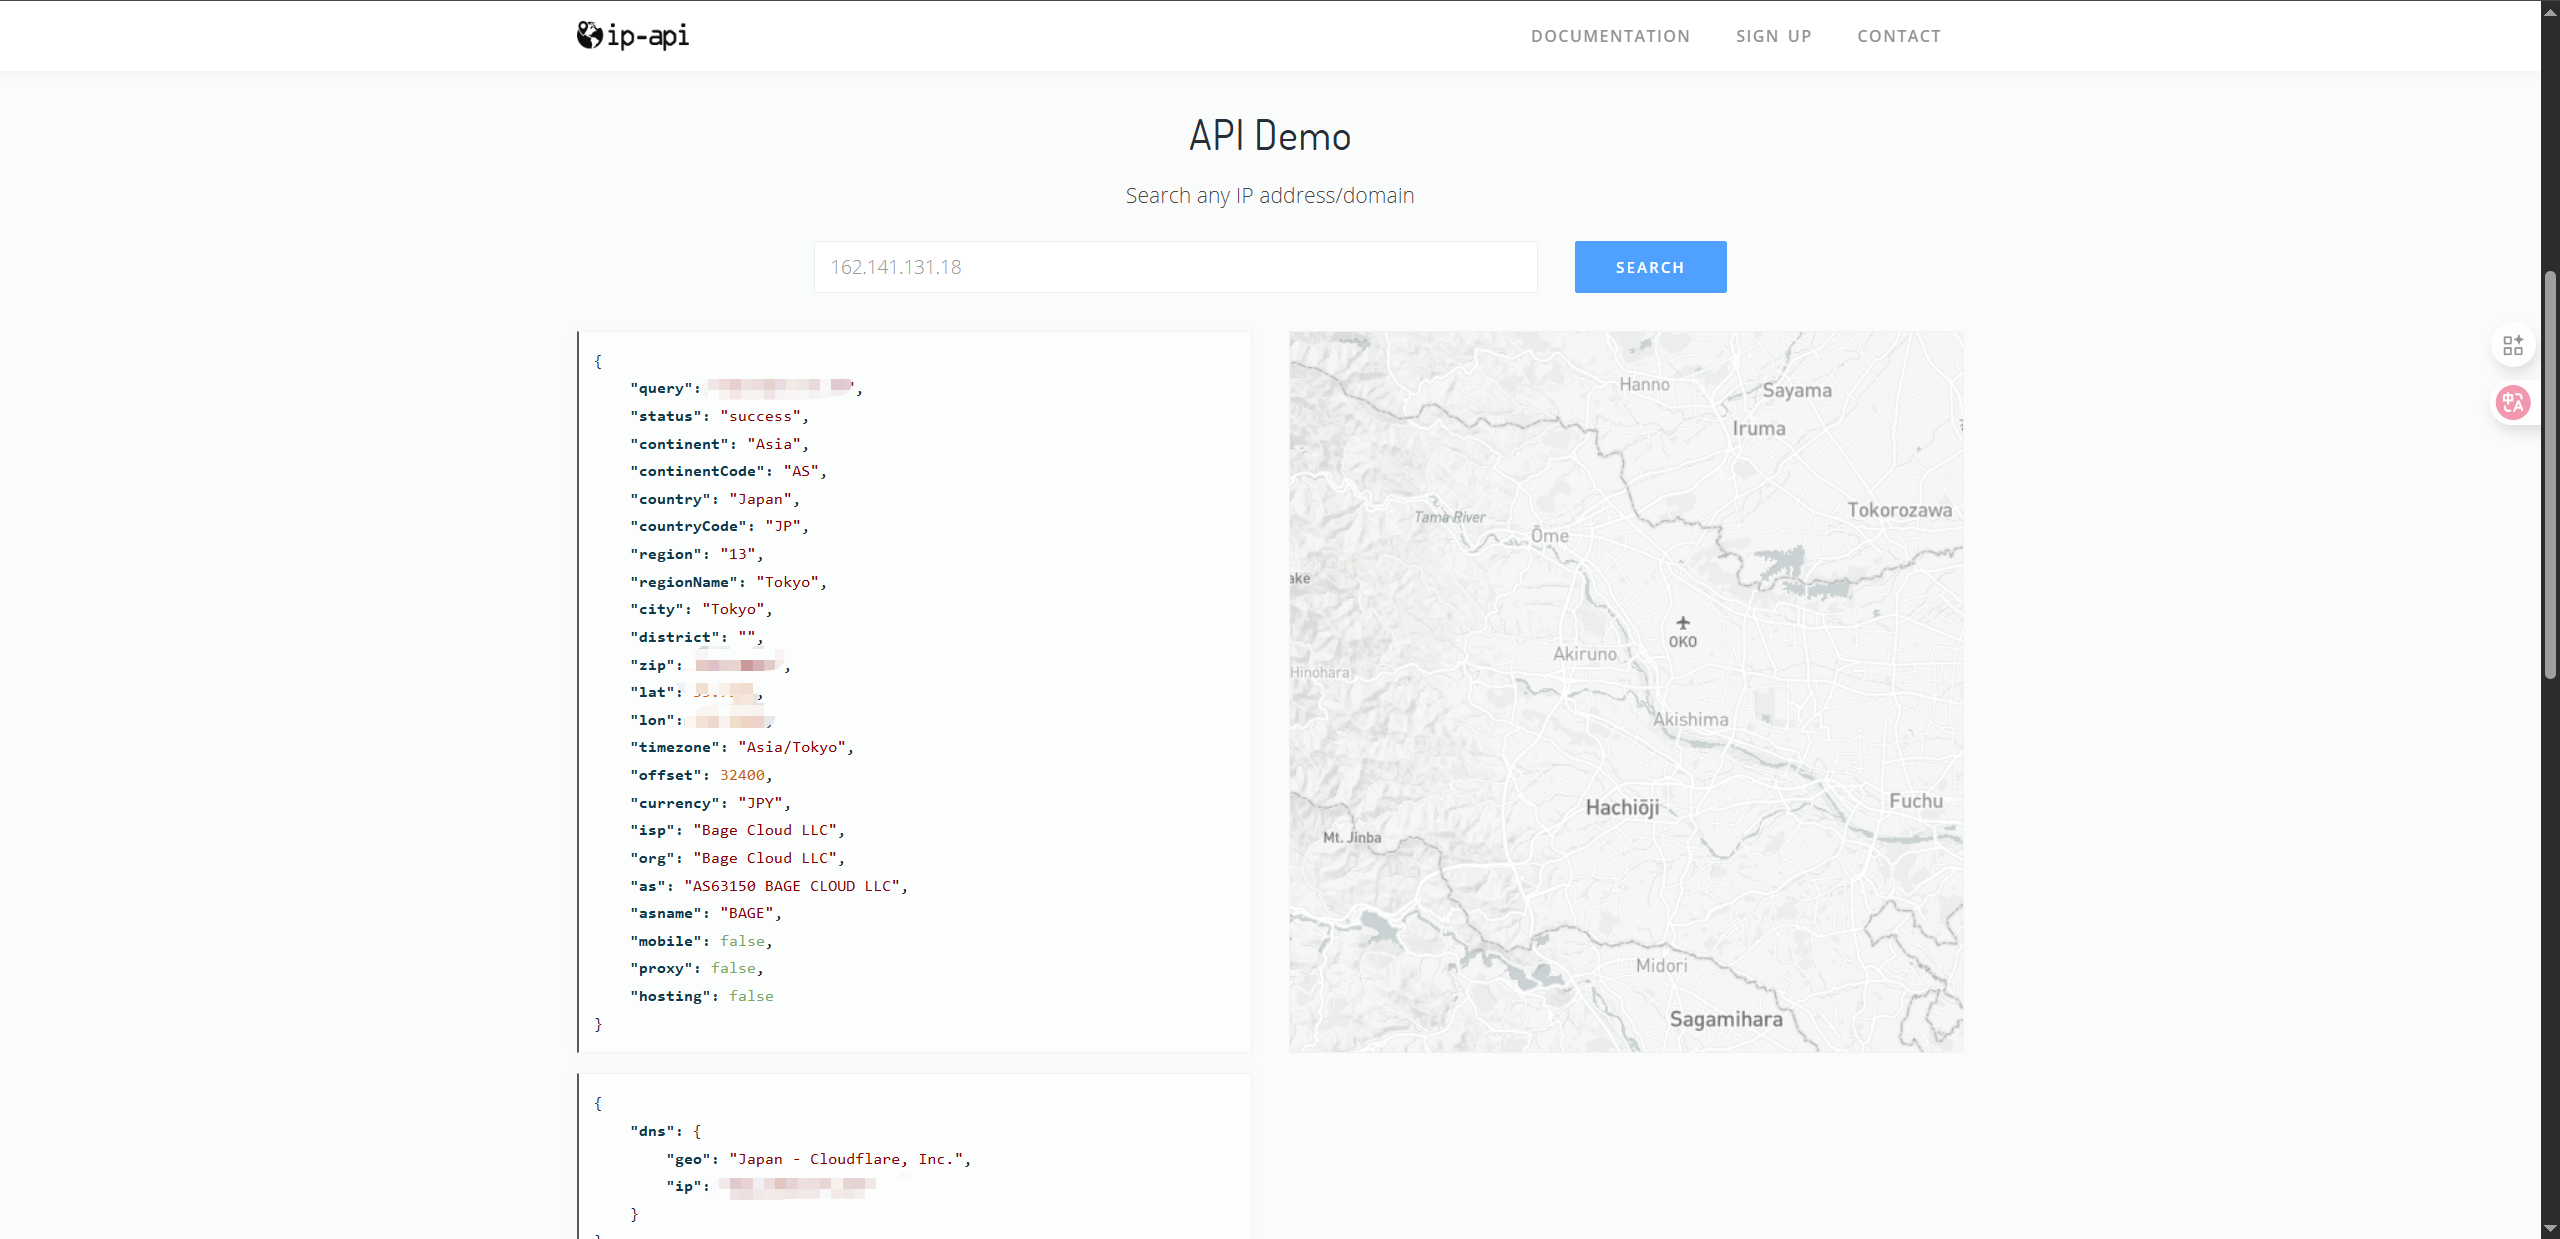2560x1239 pixels.
Task: Click the ip-api logo text
Action: 647,36
